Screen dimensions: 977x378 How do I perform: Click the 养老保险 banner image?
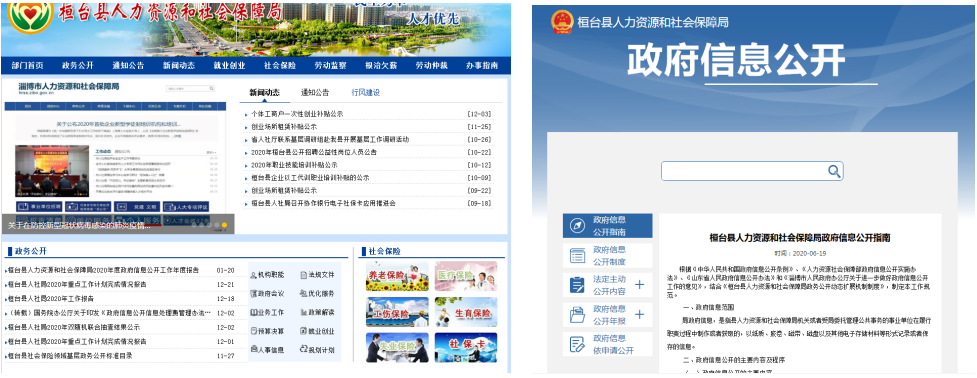(397, 276)
